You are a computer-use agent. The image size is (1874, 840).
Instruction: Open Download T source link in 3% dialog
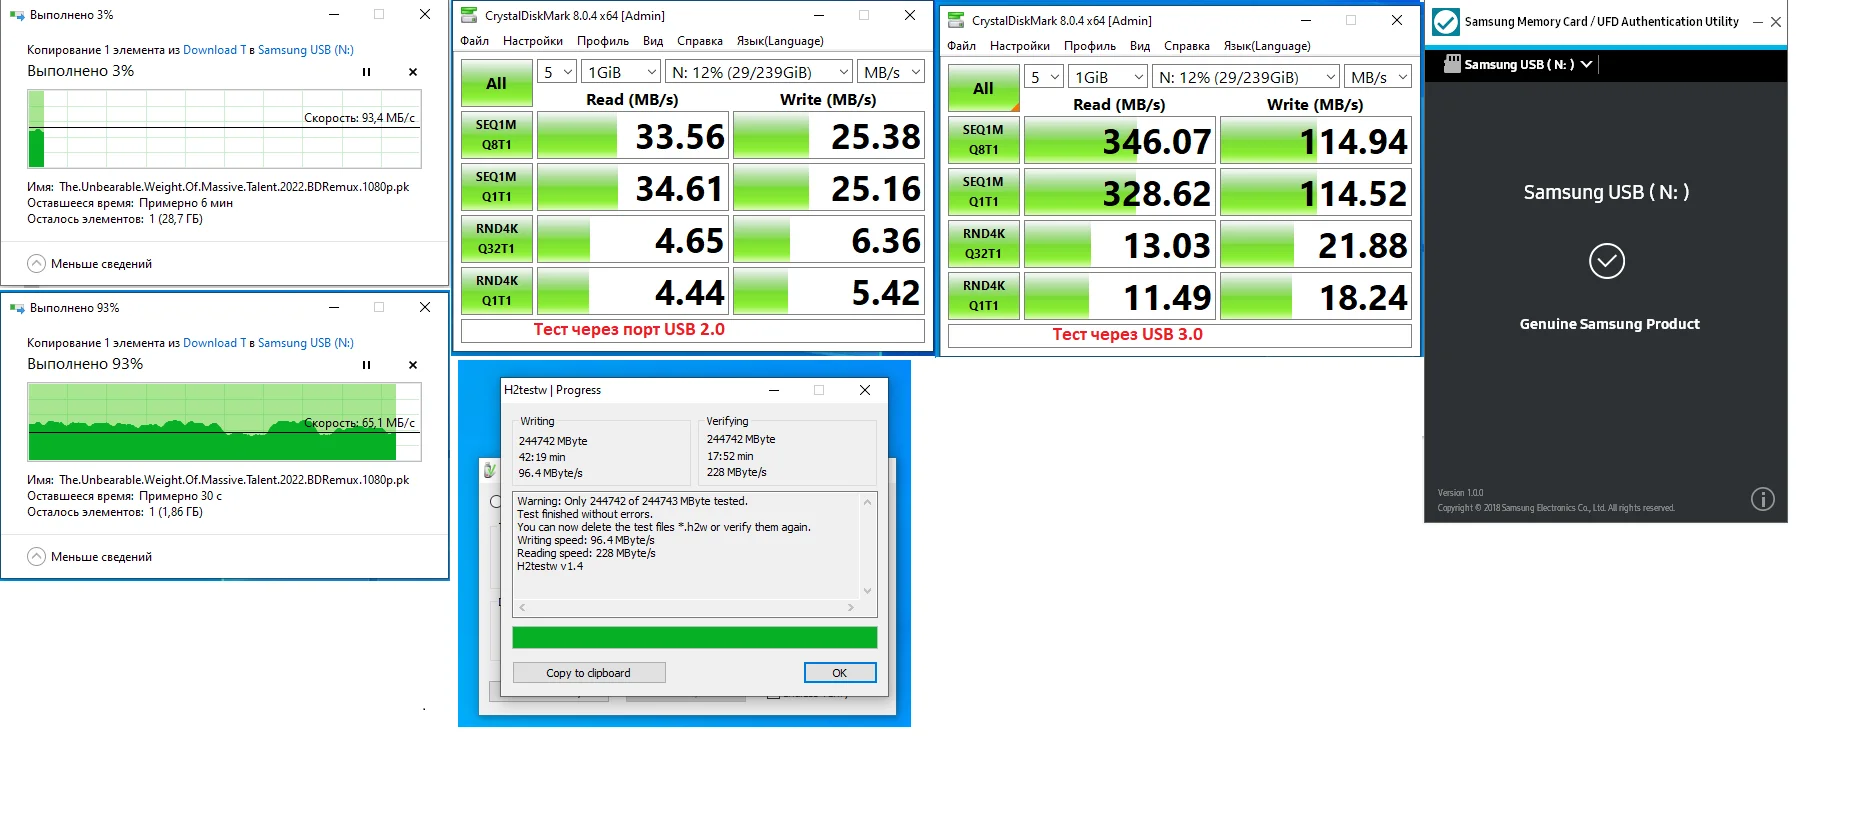(214, 50)
